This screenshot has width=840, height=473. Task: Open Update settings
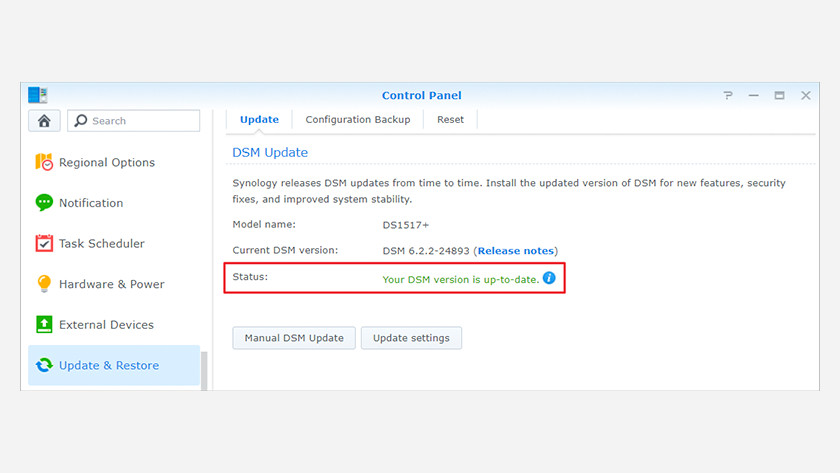pyautogui.click(x=411, y=338)
